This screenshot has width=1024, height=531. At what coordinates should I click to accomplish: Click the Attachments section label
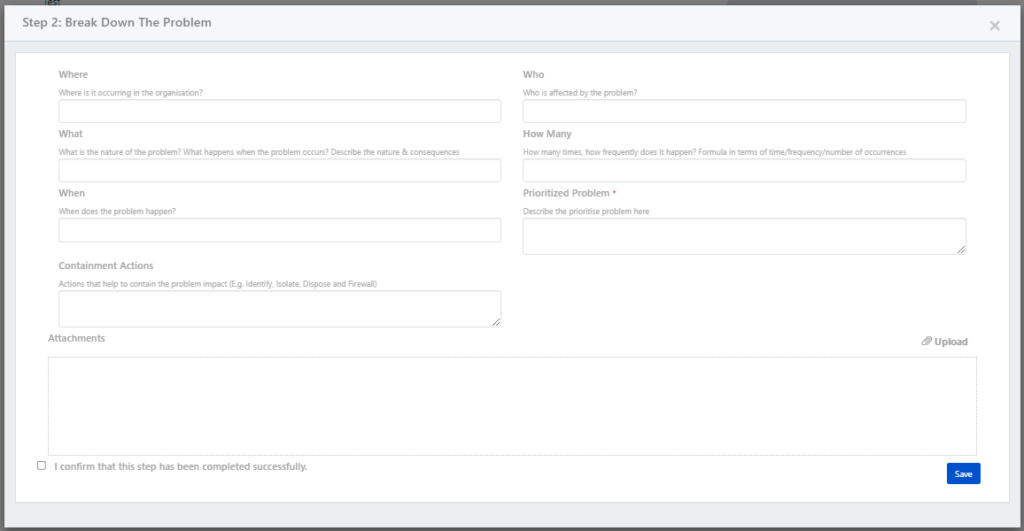(76, 339)
